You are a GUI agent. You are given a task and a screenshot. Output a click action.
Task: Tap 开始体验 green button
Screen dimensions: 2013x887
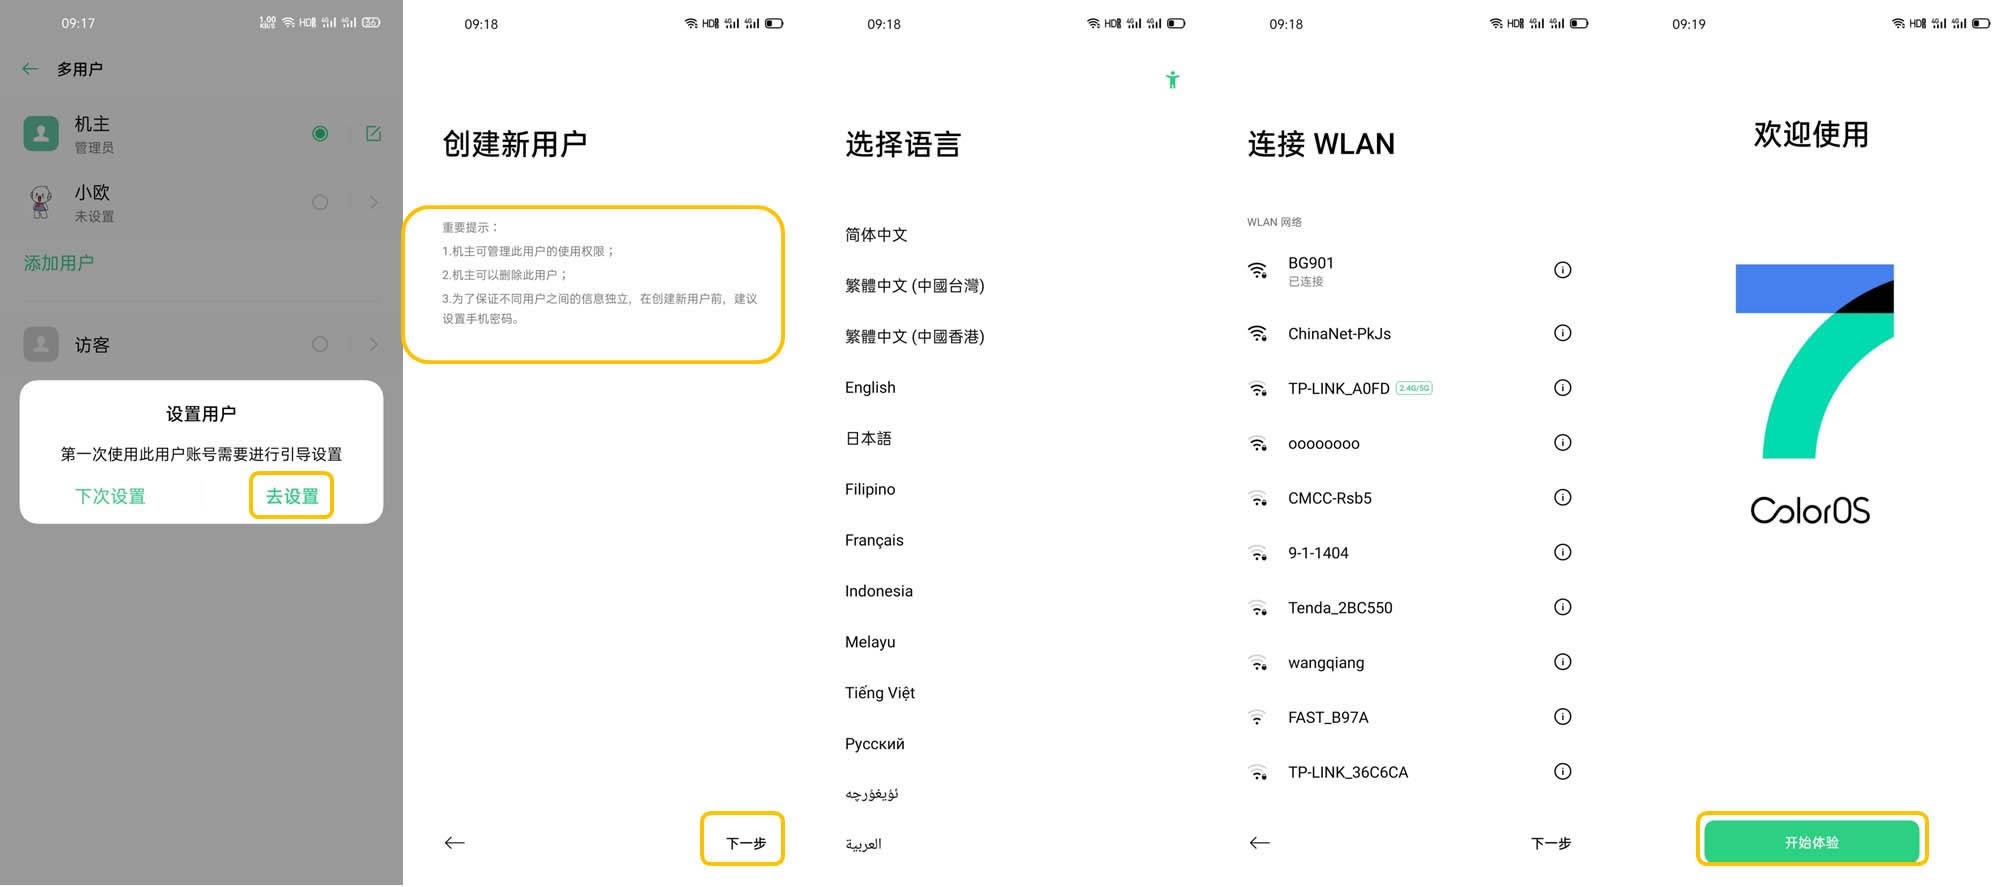(x=1811, y=842)
